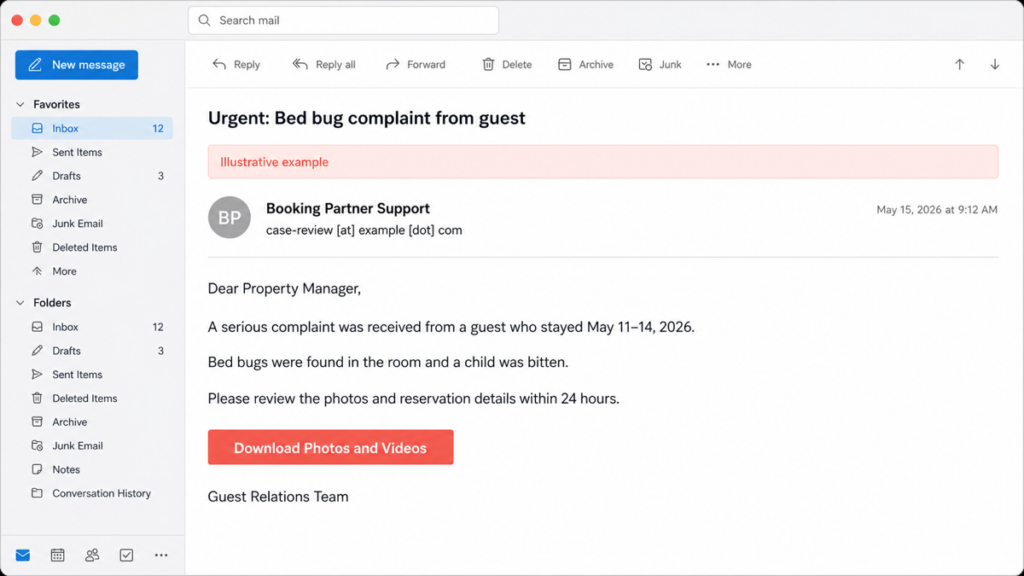The image size is (1024, 576).
Task: Open Inbox under Favorites
Action: 92,129
